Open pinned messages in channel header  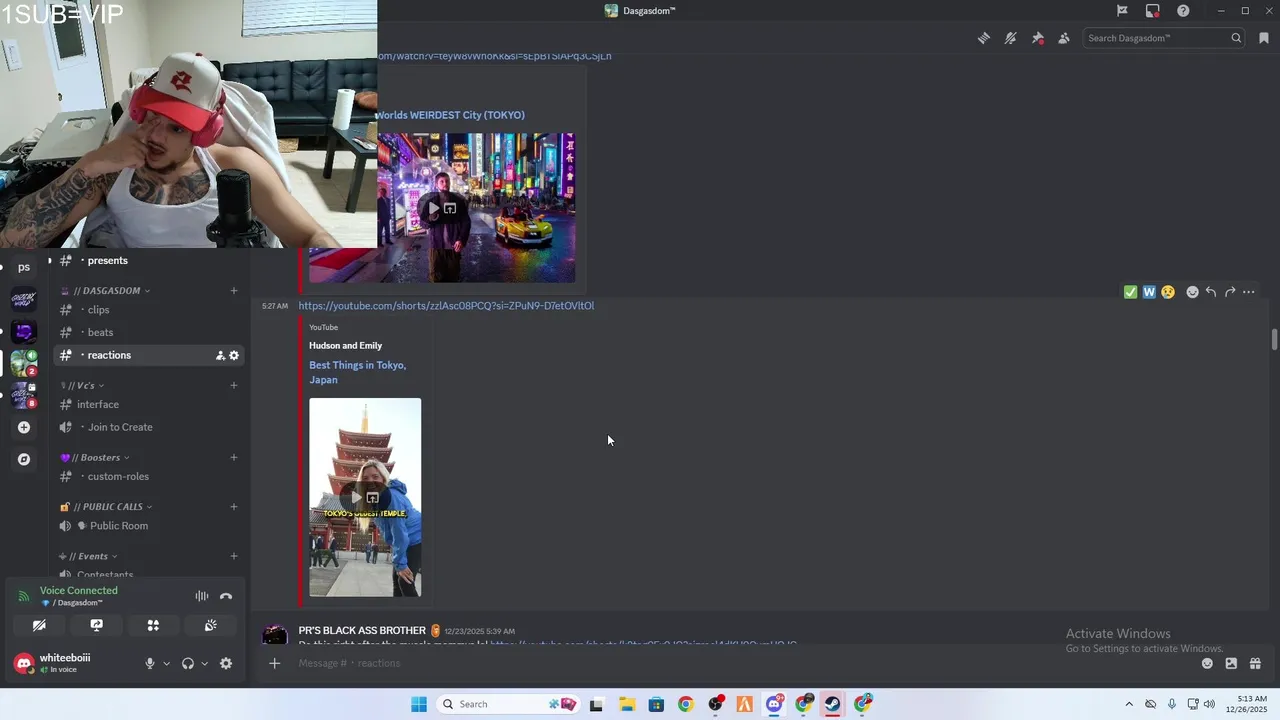(1037, 38)
